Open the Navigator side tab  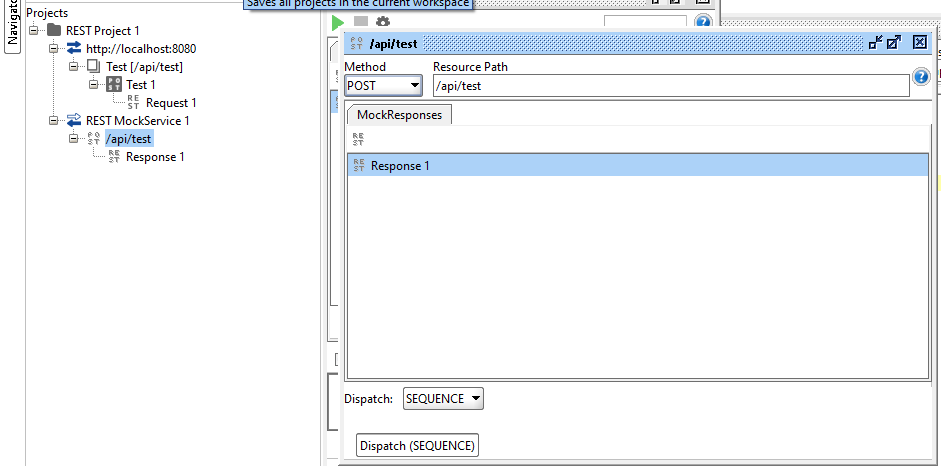tap(13, 25)
